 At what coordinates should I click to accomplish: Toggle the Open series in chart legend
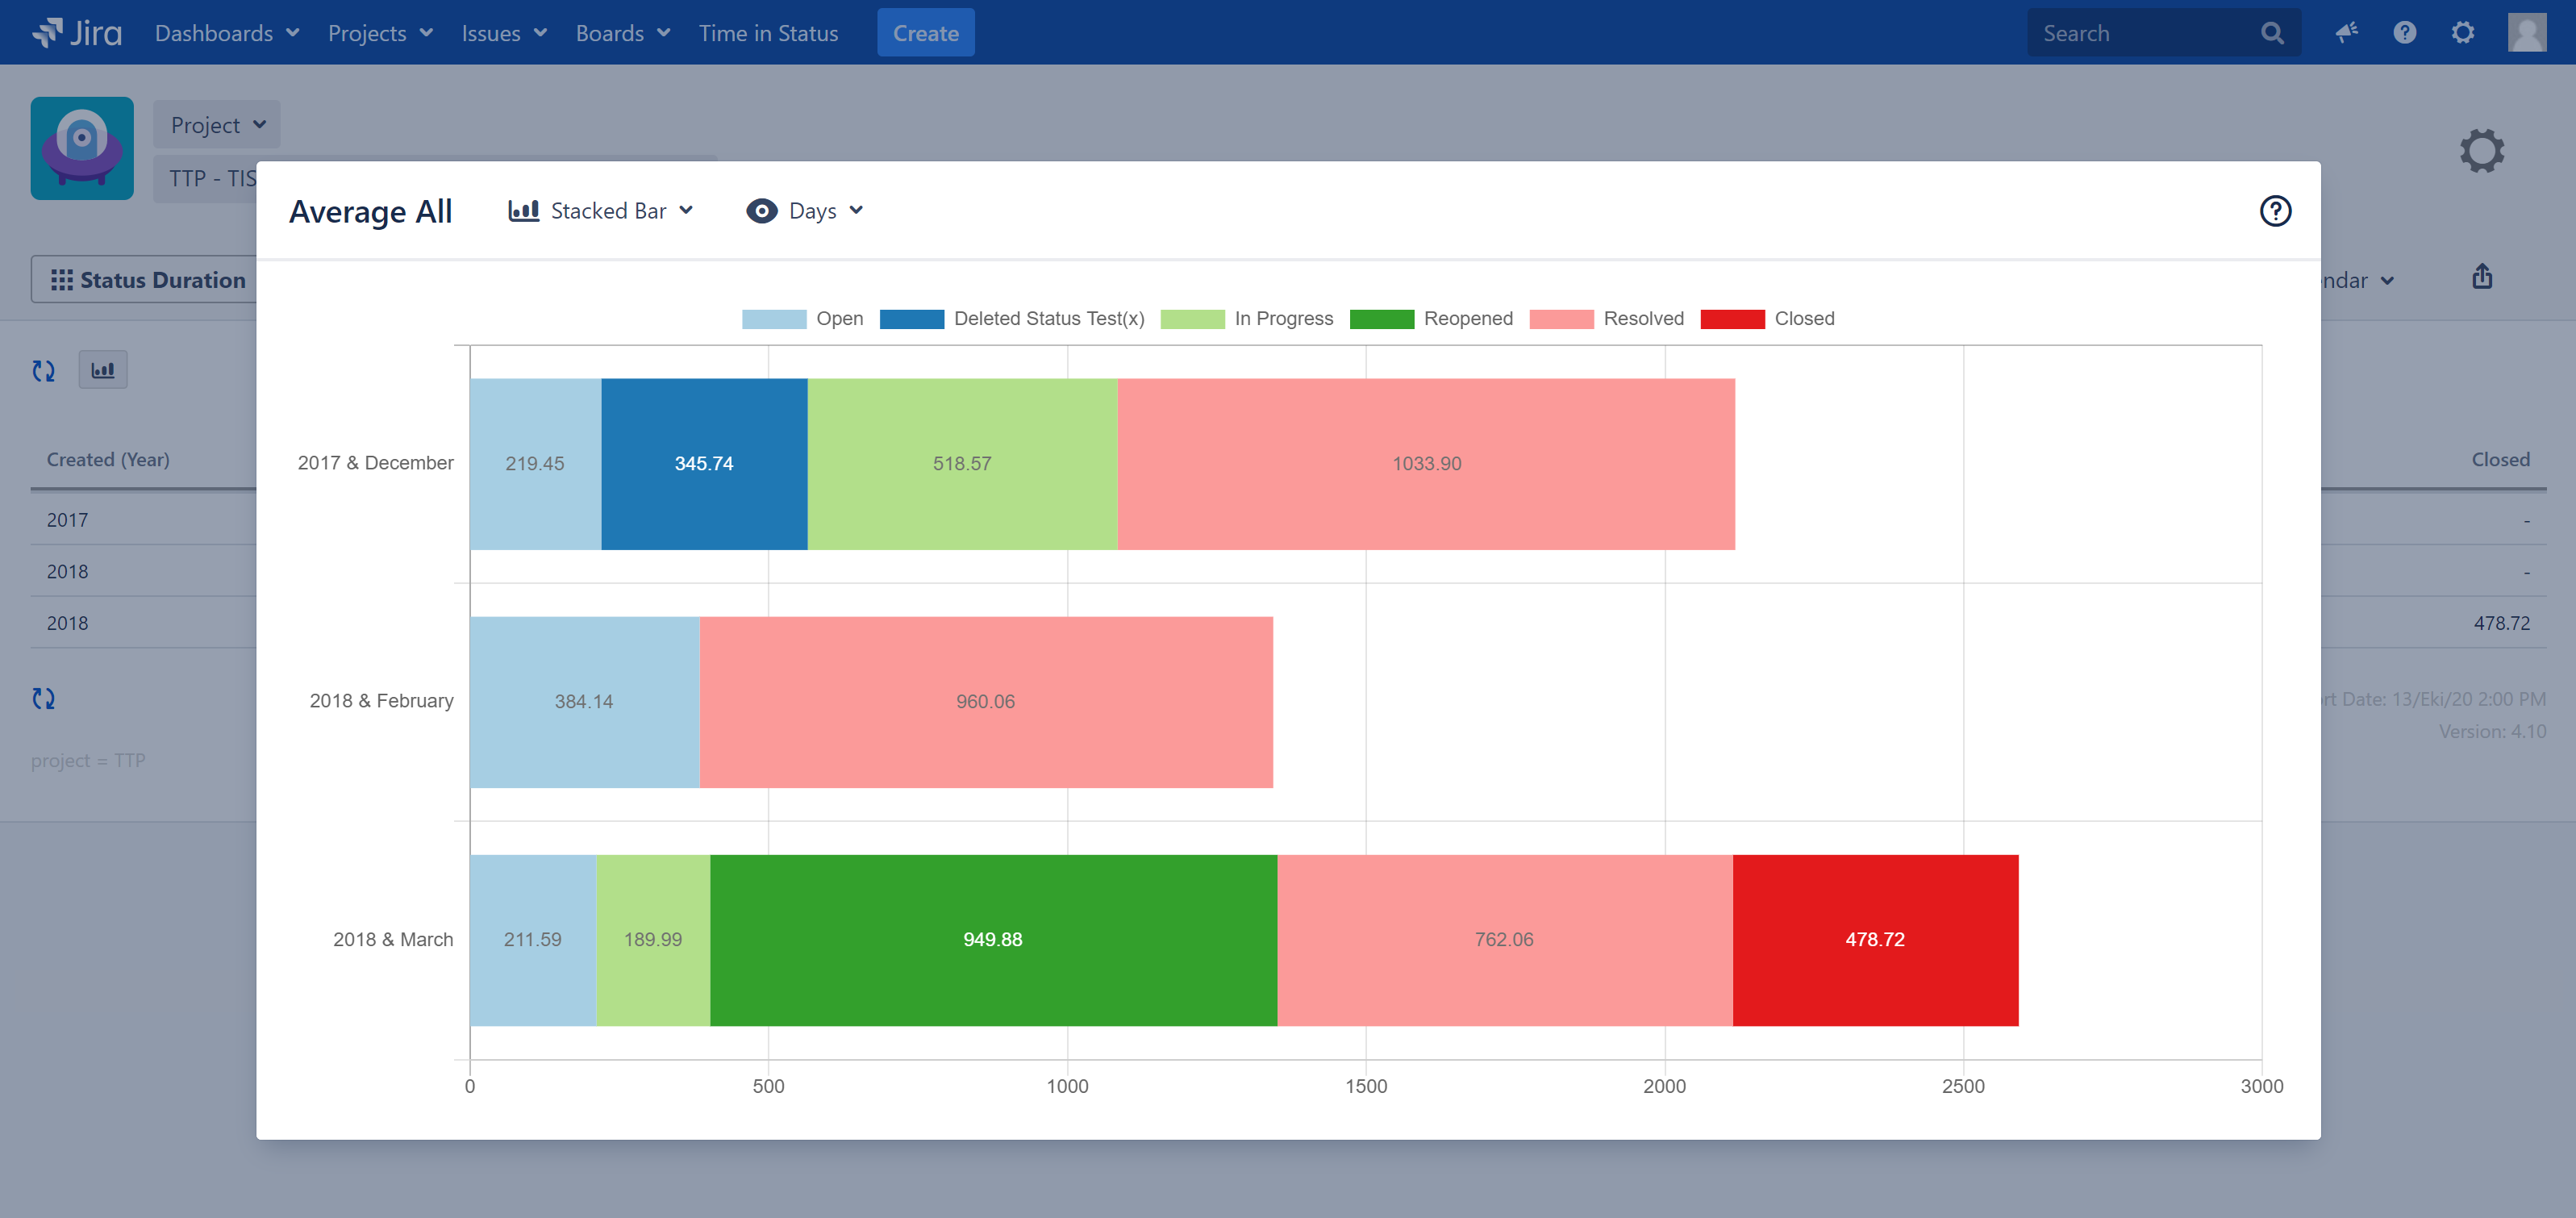pos(802,319)
